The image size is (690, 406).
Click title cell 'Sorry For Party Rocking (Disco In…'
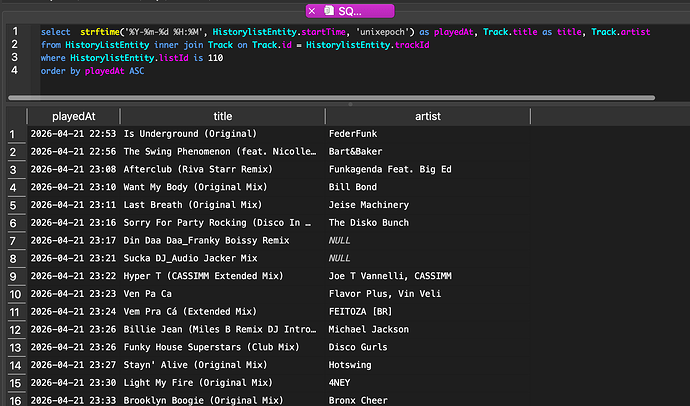(x=223, y=223)
